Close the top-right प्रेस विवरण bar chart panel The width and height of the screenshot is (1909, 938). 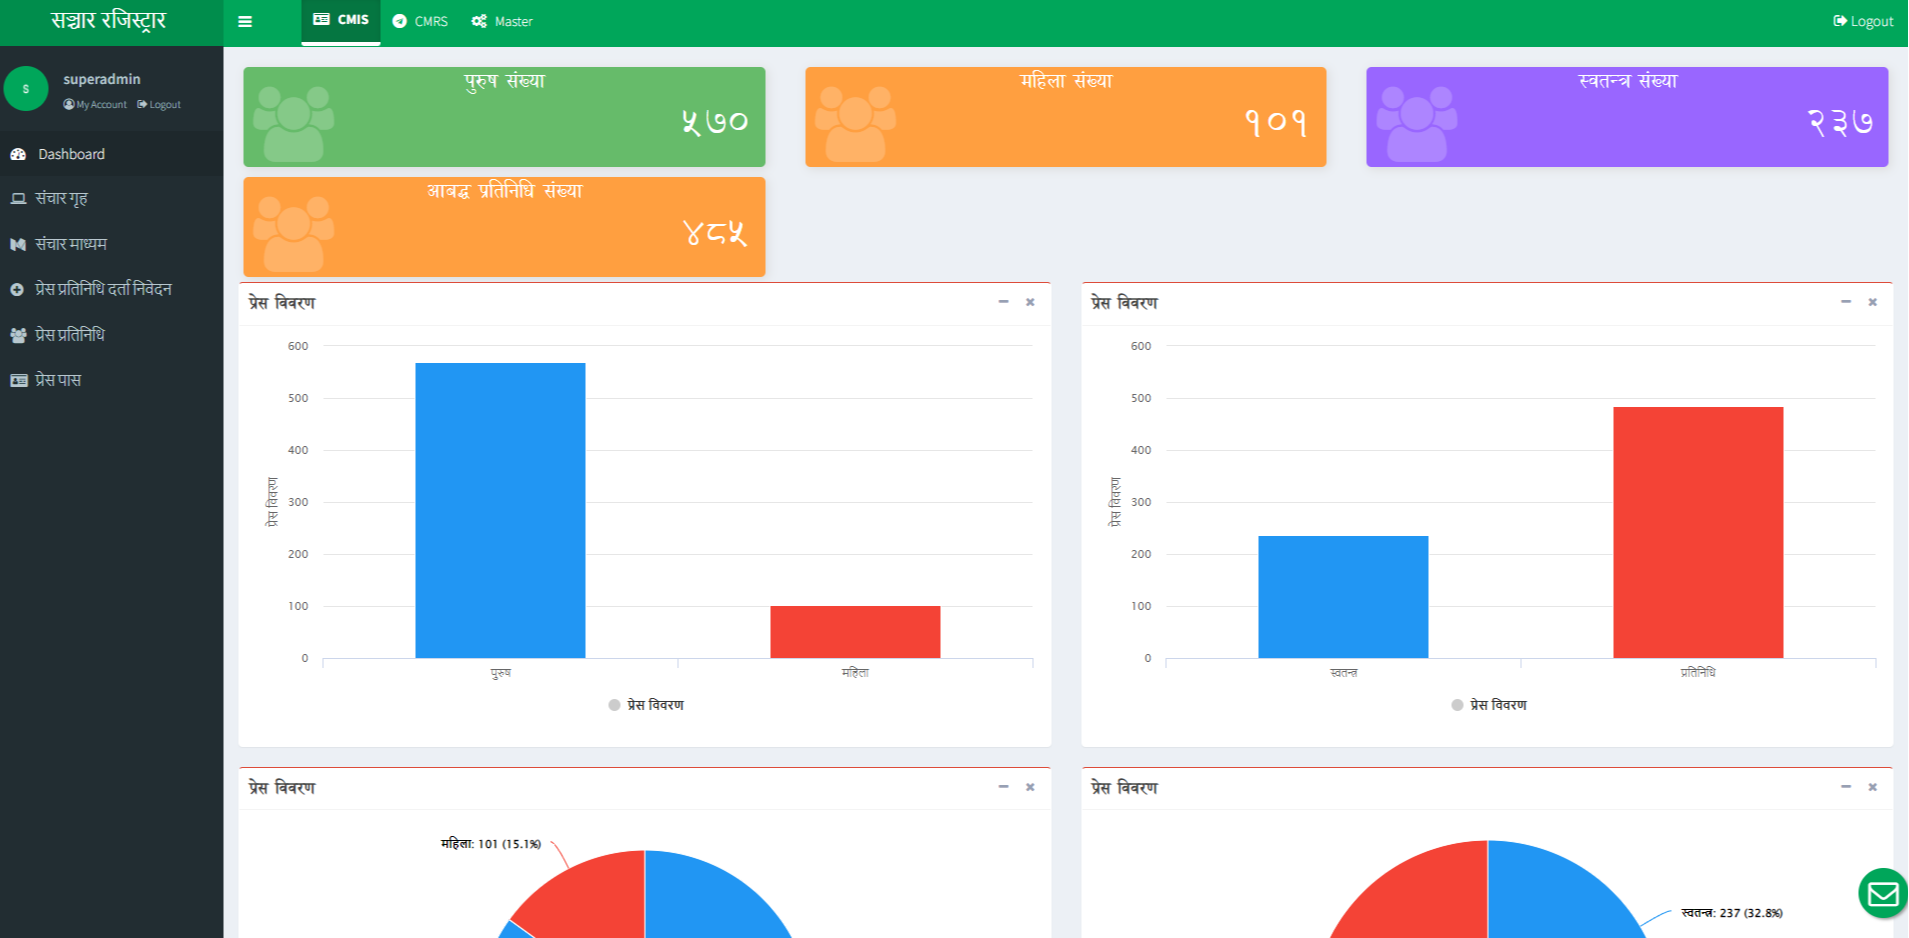point(1873,302)
